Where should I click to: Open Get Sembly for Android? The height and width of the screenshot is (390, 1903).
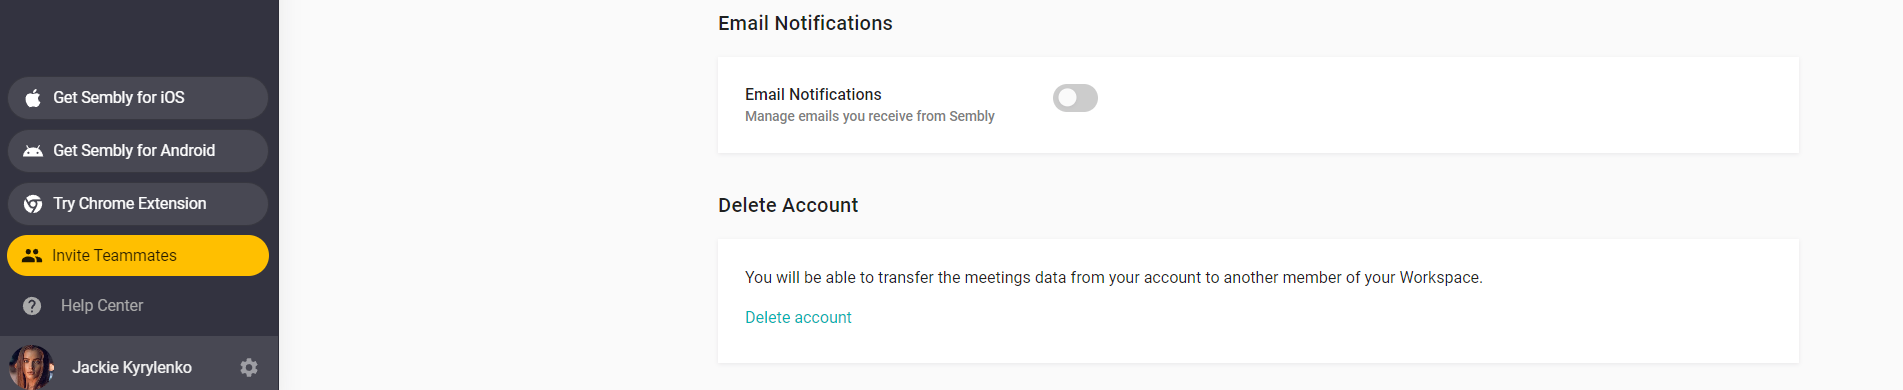pyautogui.click(x=138, y=151)
